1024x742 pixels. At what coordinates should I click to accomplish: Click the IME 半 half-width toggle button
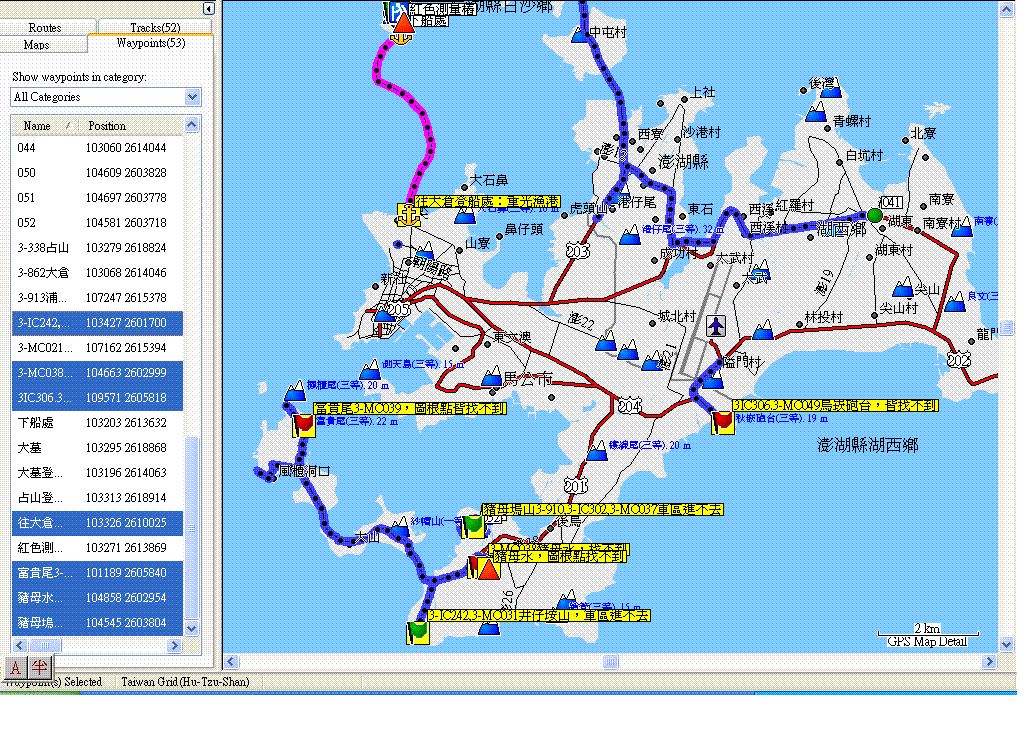point(39,667)
